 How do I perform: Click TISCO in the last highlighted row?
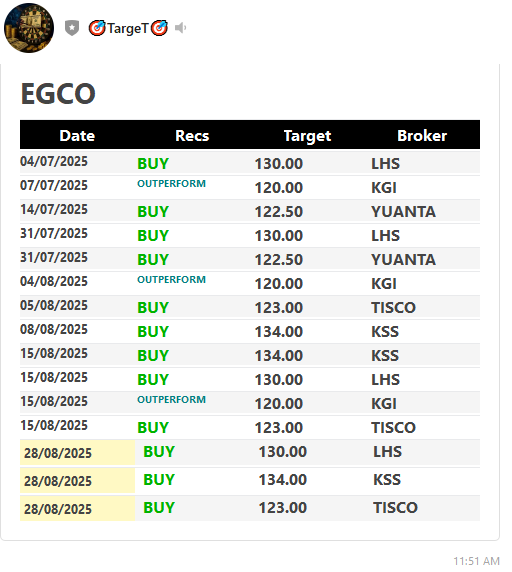[x=395, y=508]
